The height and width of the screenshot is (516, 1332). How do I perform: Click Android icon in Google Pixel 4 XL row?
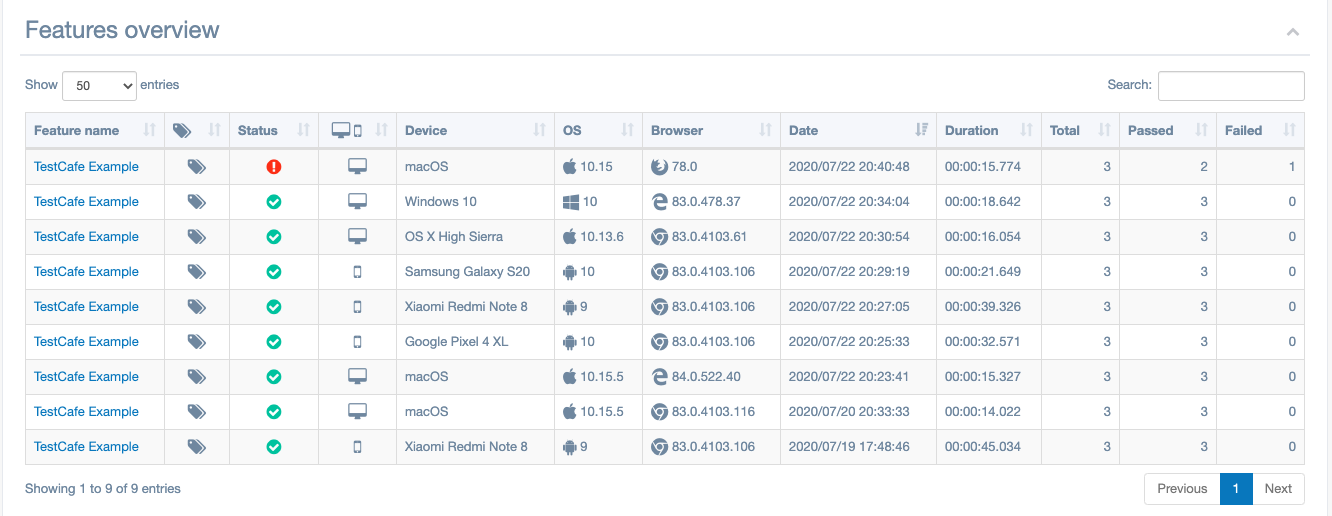click(570, 342)
